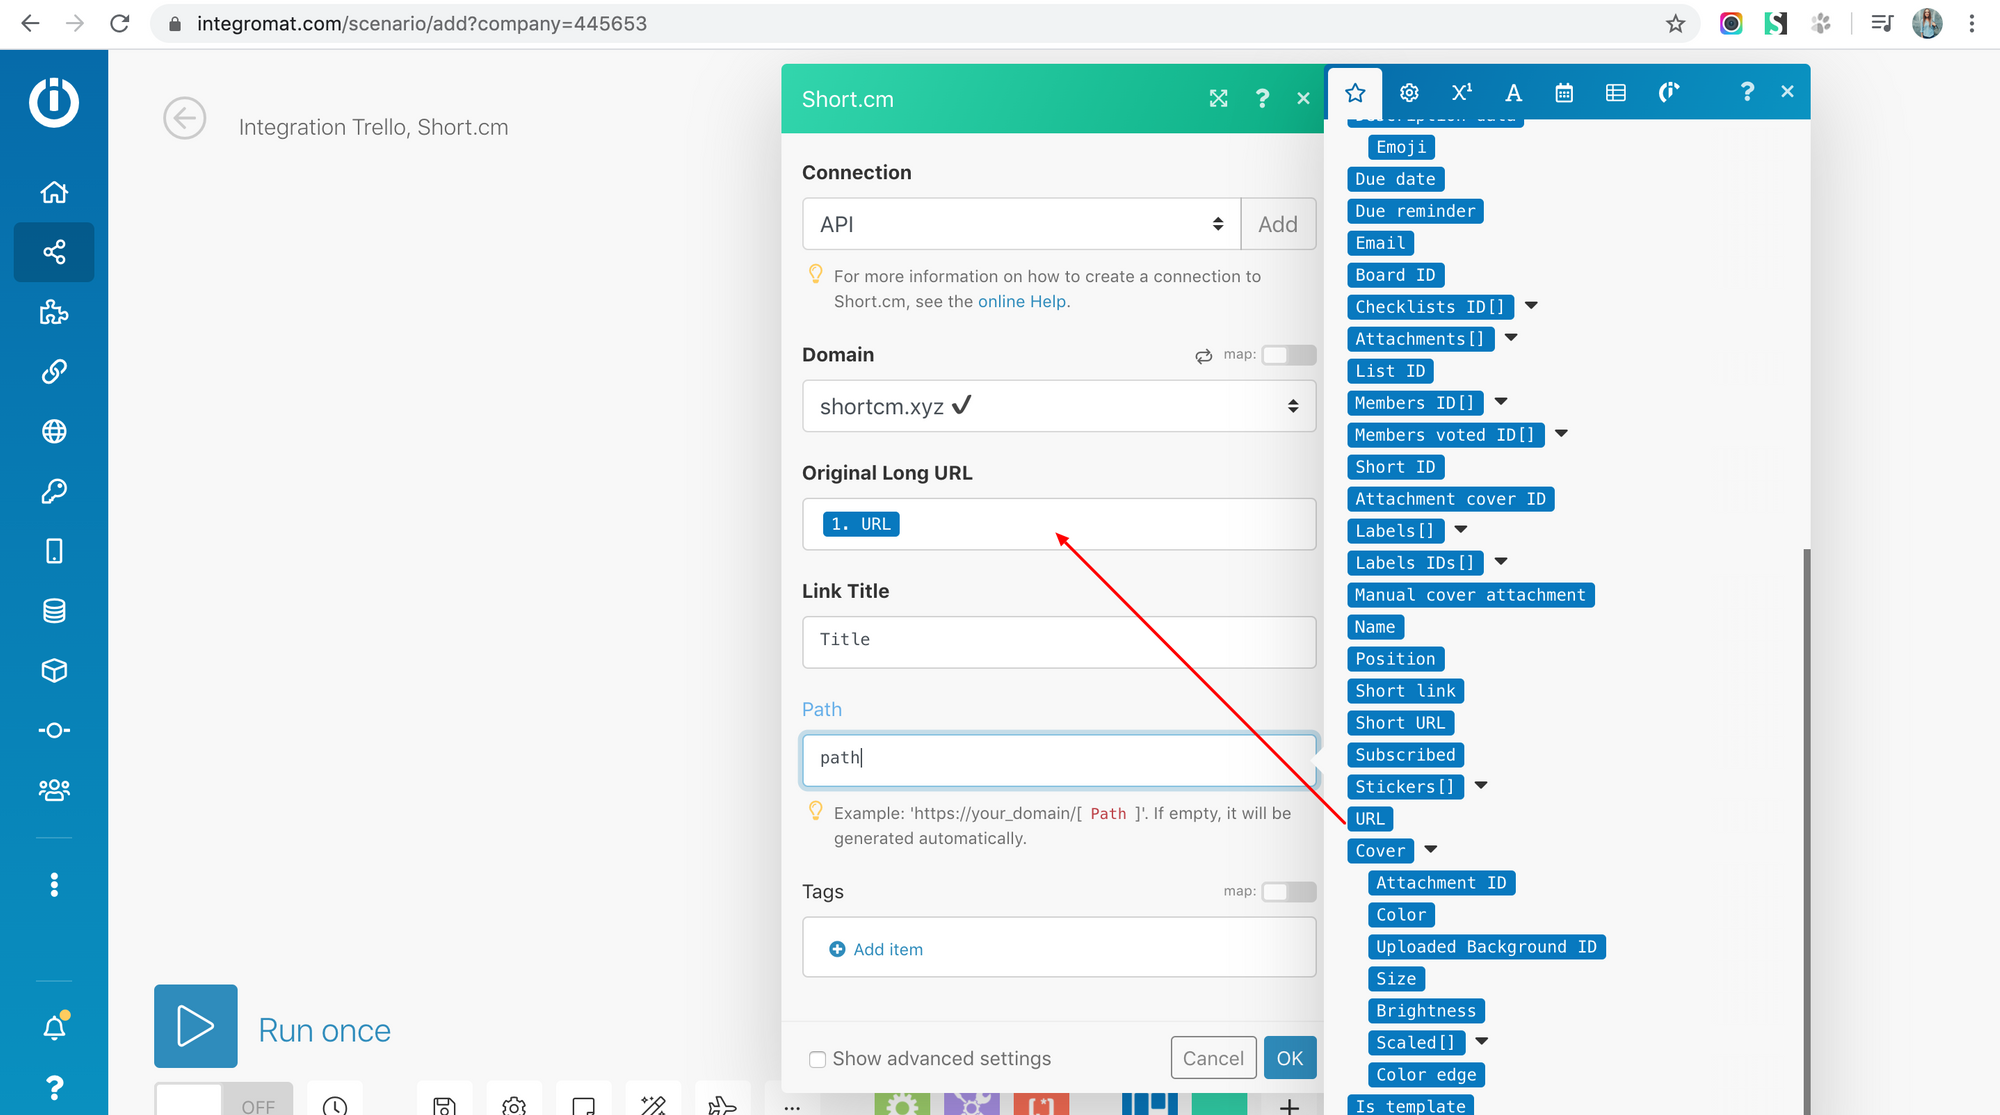Check Show advanced settings
This screenshot has width=2000, height=1115.
tap(818, 1059)
